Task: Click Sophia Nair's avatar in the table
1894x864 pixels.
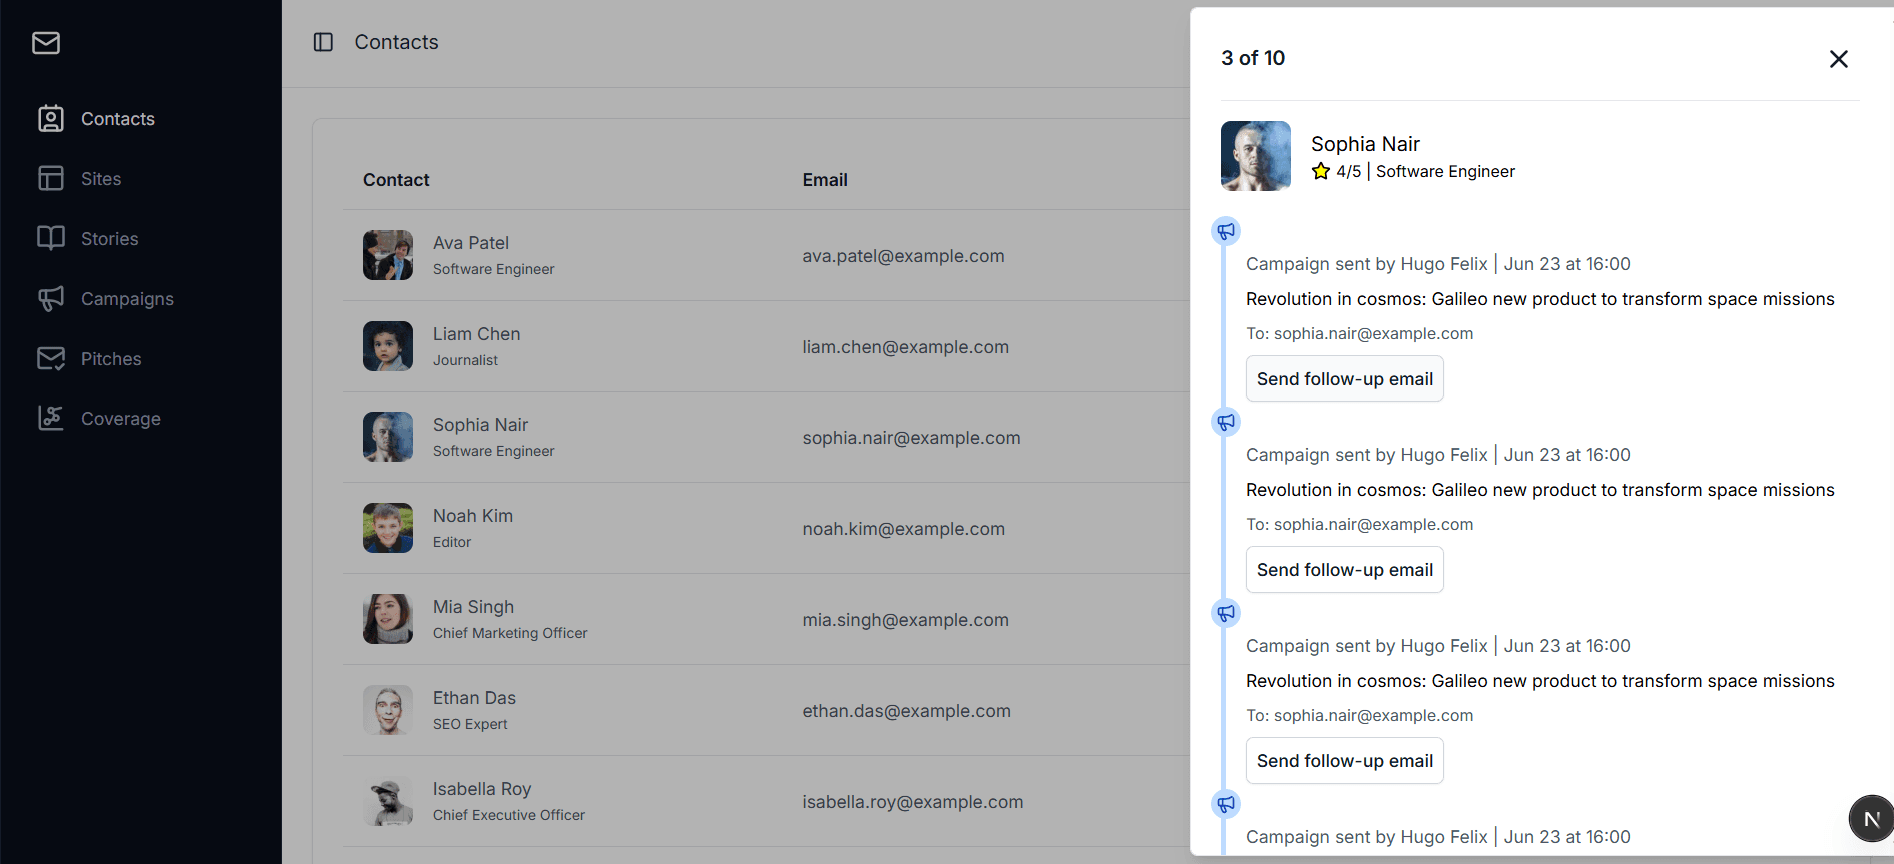Action: pos(388,437)
